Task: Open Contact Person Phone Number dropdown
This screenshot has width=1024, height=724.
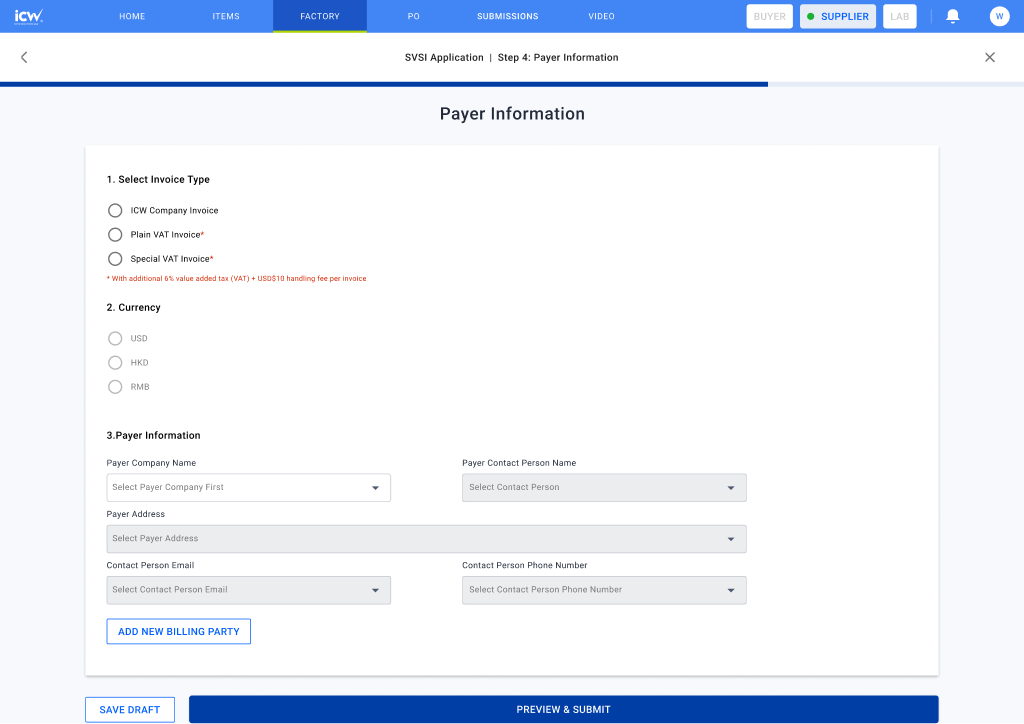Action: tap(604, 590)
